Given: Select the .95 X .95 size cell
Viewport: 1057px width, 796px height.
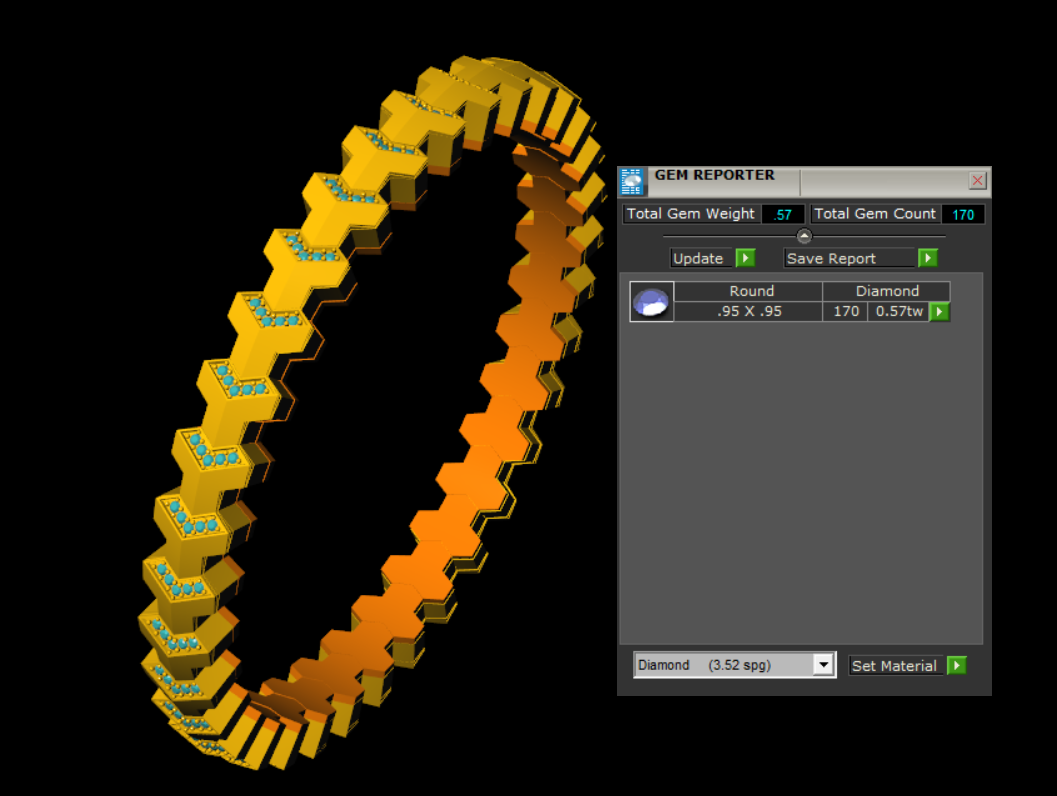Looking at the screenshot, I should (x=749, y=311).
